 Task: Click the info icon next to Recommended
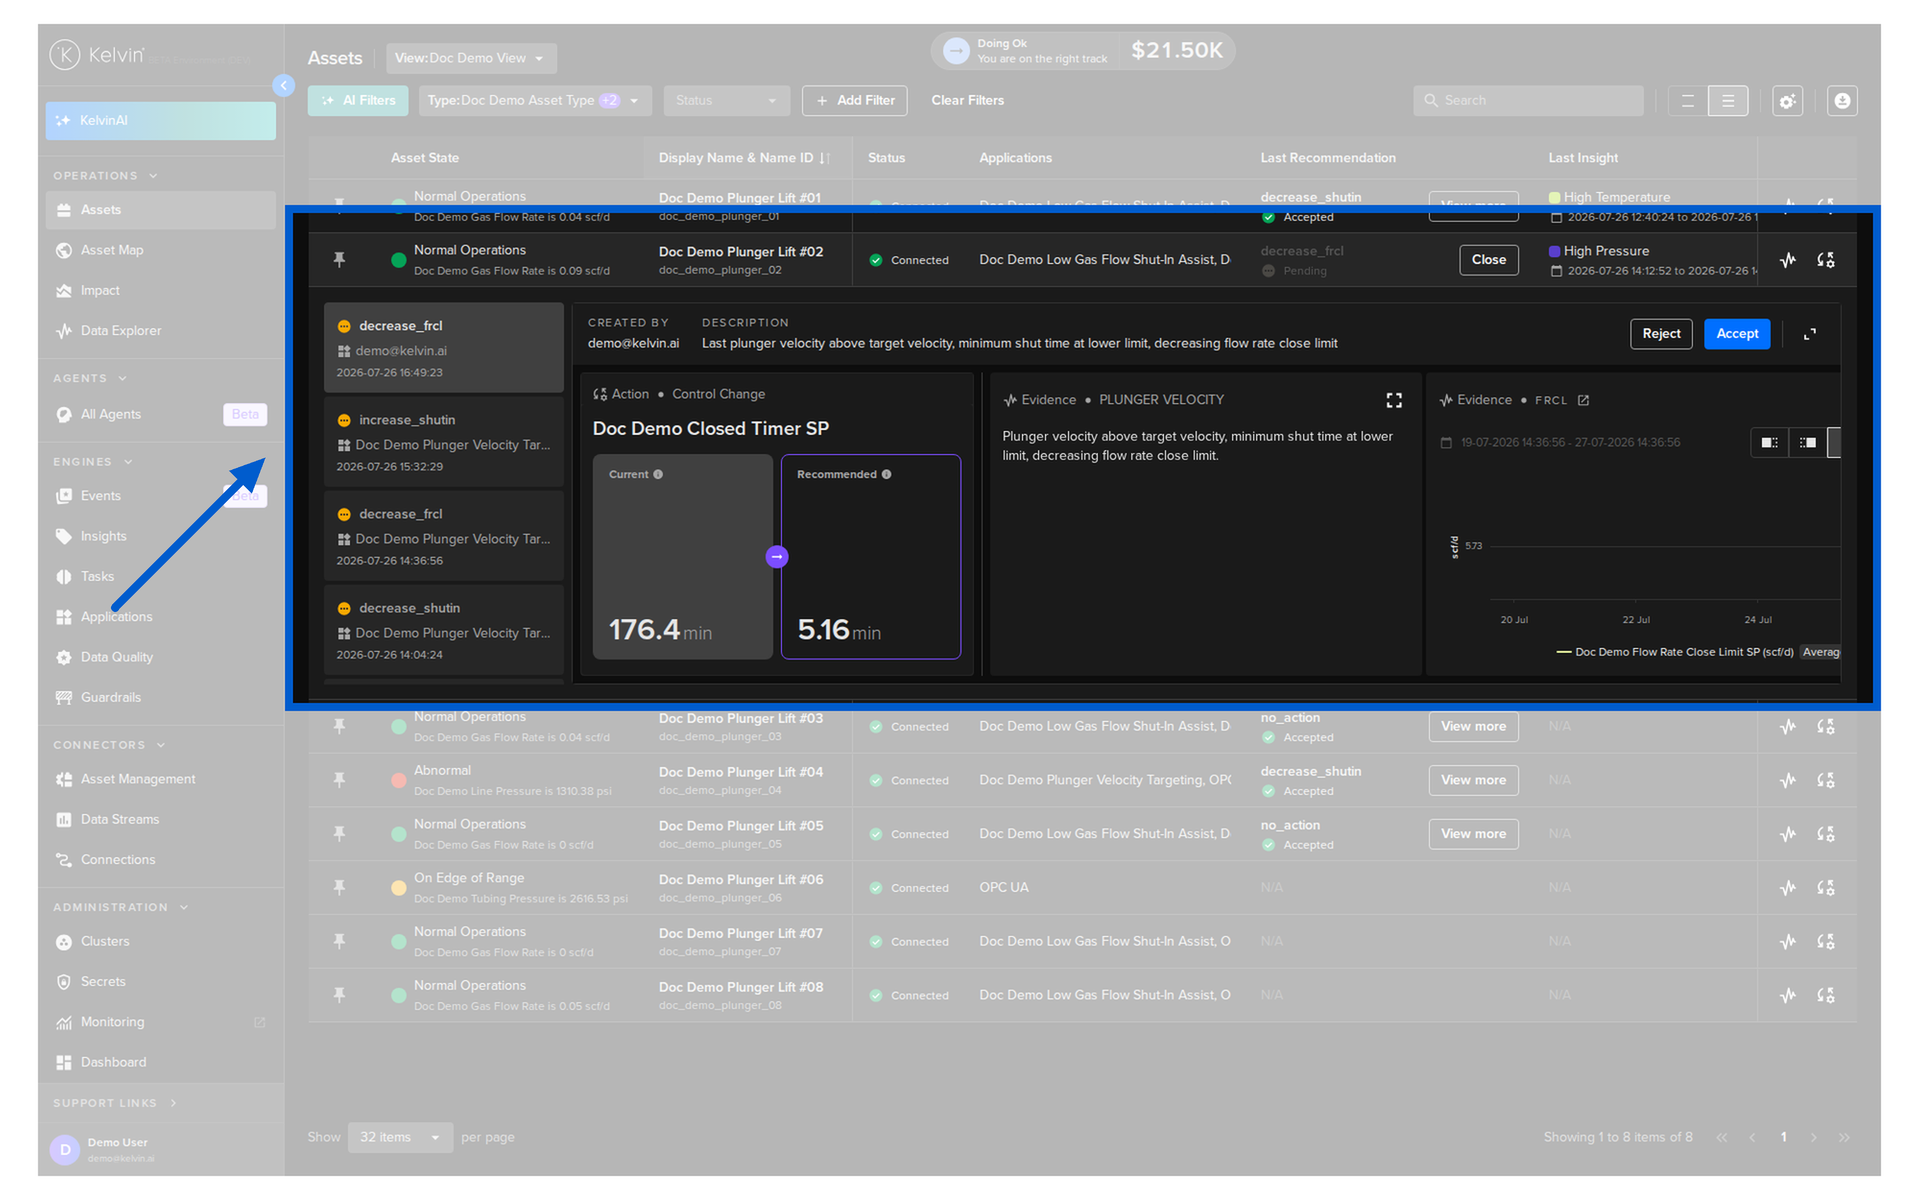886,474
